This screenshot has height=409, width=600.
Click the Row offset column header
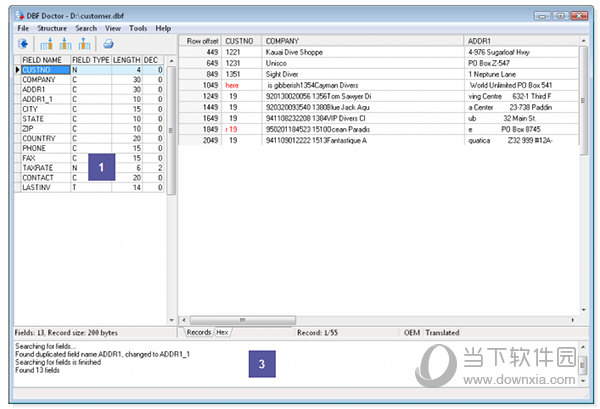point(201,41)
